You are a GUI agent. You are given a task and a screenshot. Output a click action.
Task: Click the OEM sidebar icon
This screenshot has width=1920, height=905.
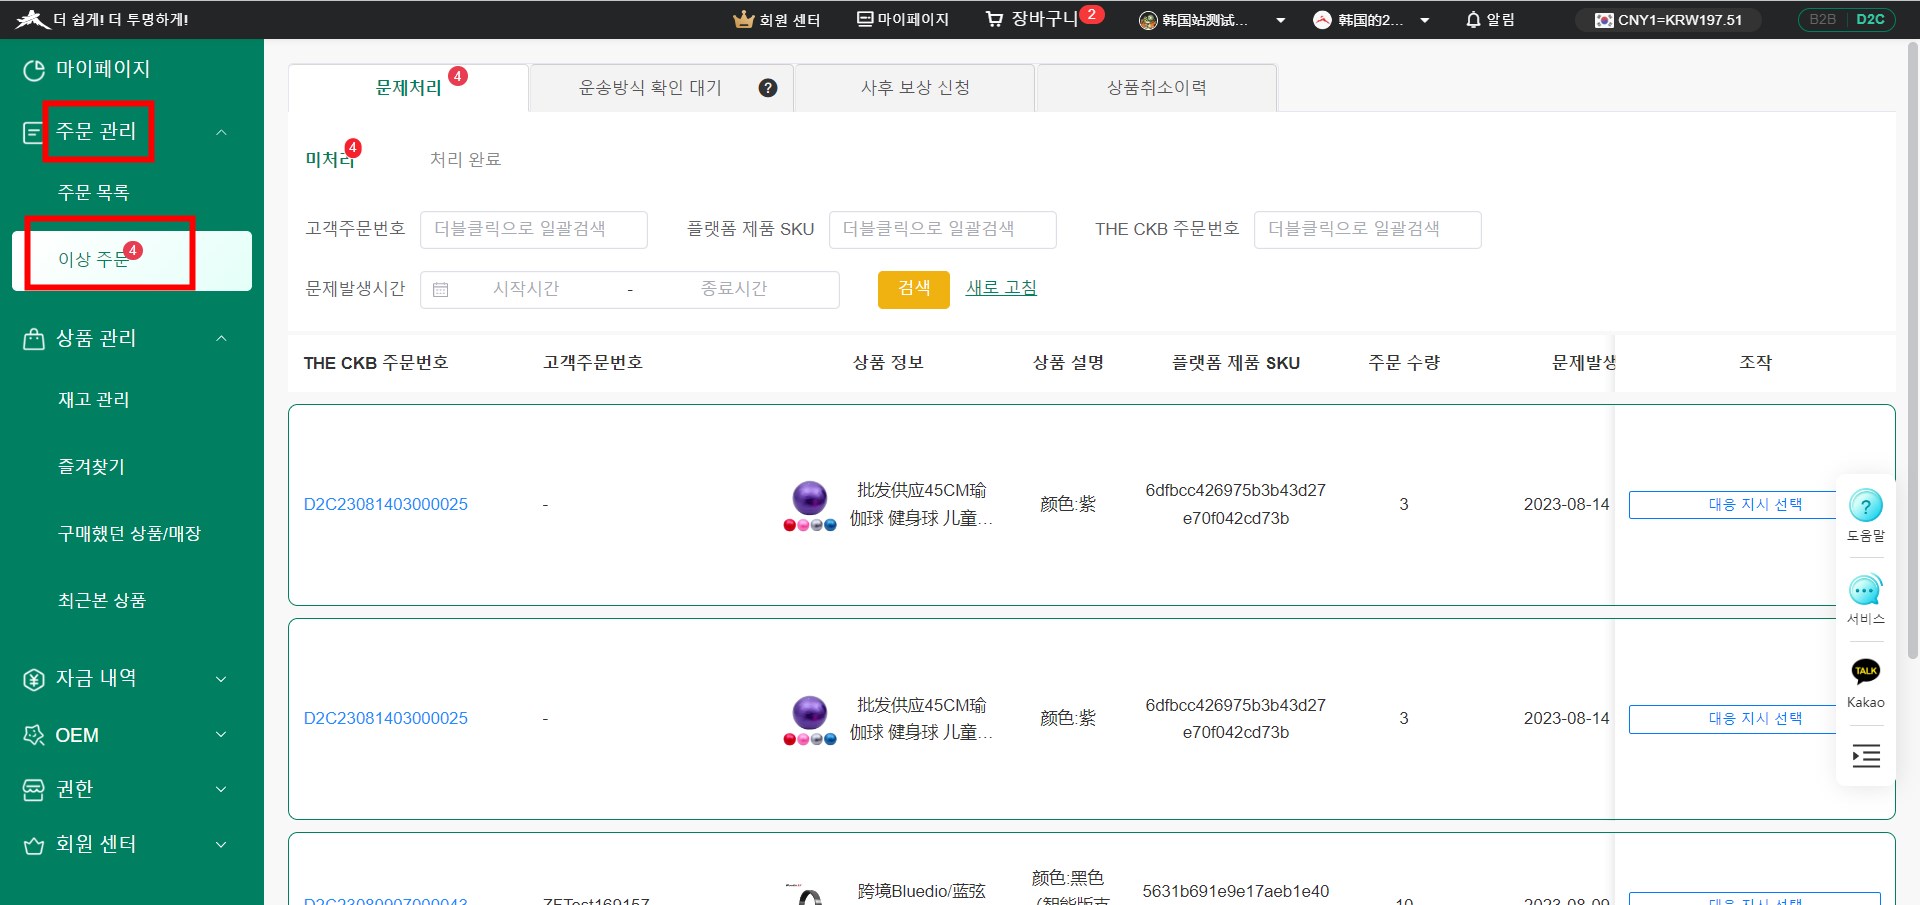click(x=34, y=735)
